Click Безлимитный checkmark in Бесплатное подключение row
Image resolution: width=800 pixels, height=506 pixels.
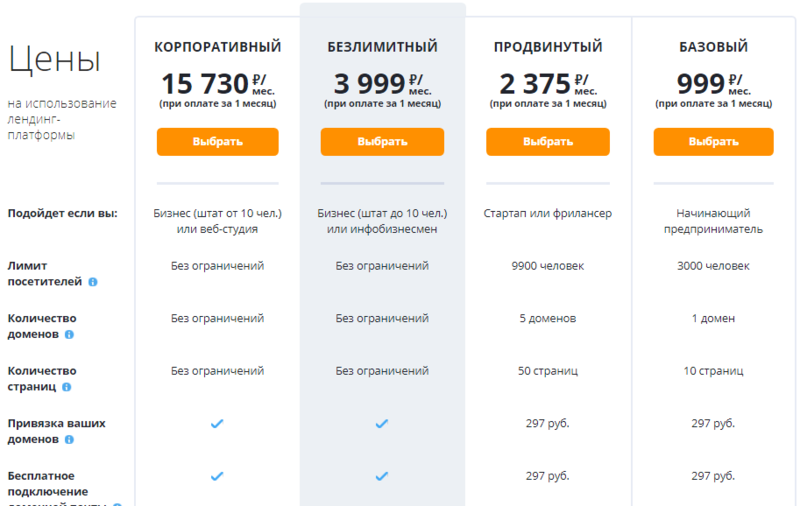[381, 476]
